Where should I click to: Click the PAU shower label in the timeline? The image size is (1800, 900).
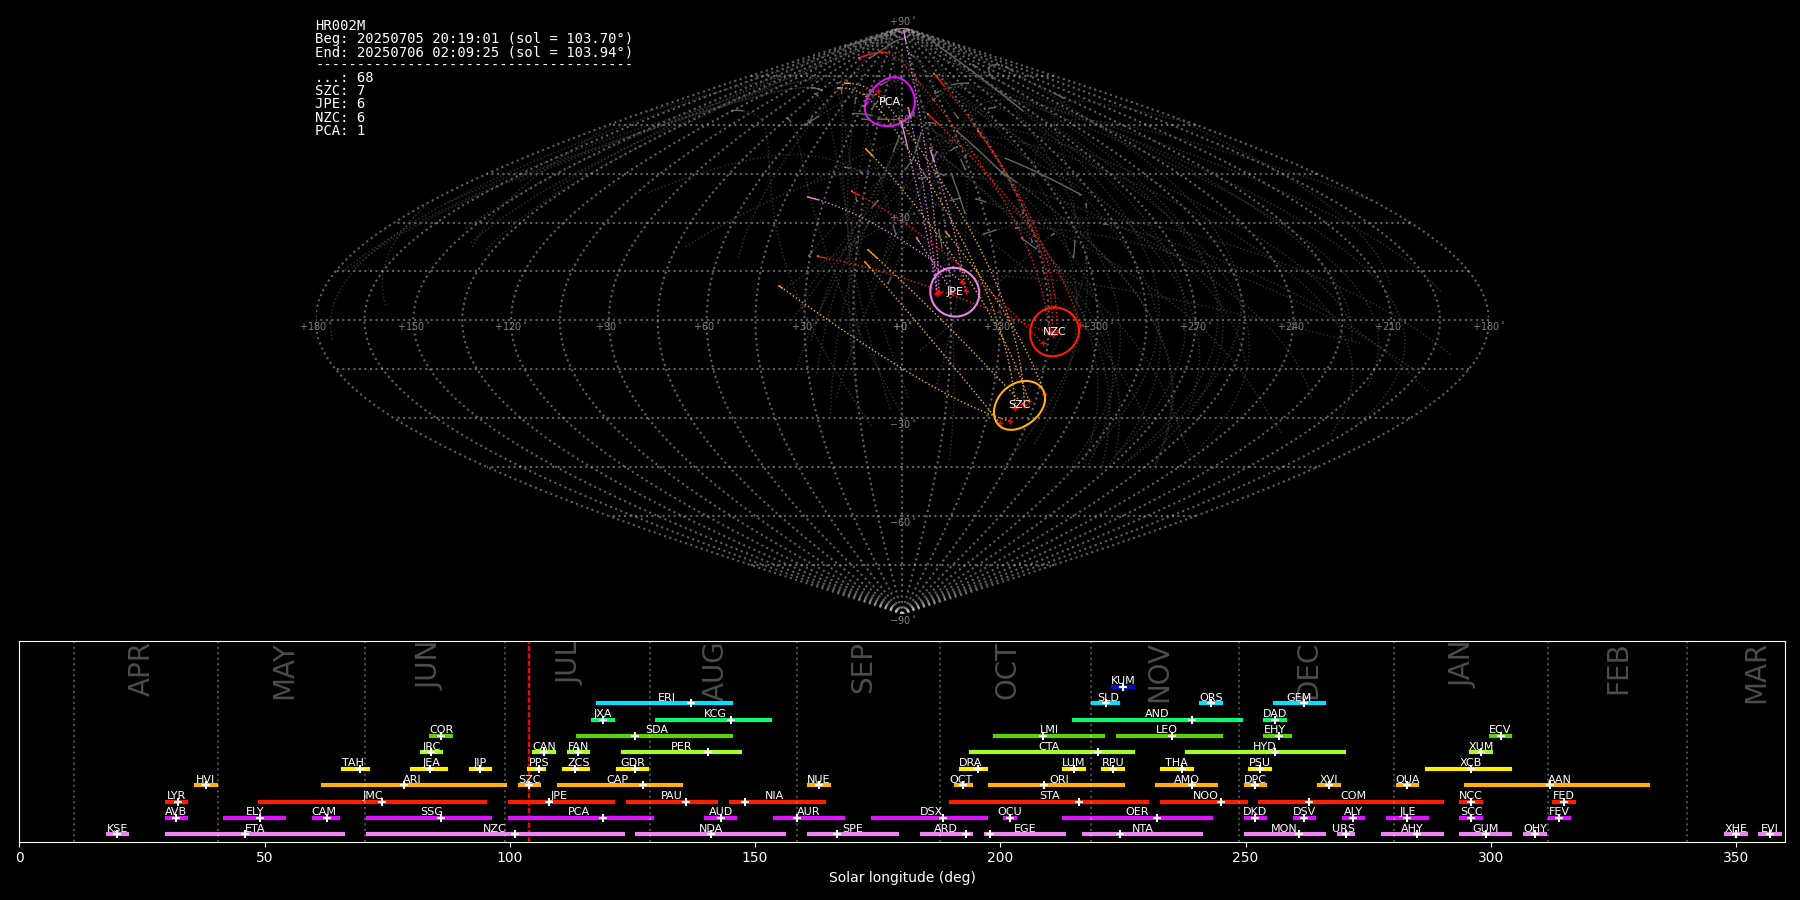(671, 796)
